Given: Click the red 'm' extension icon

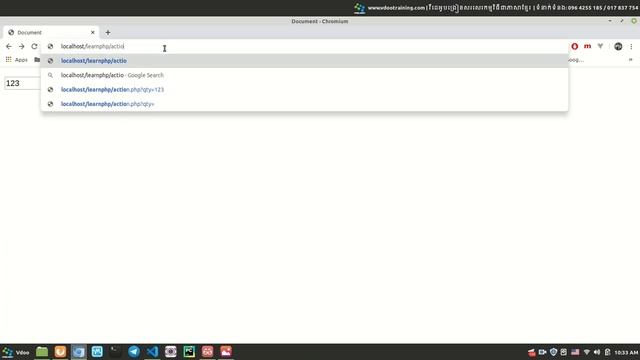Looking at the screenshot, I should [587, 47].
